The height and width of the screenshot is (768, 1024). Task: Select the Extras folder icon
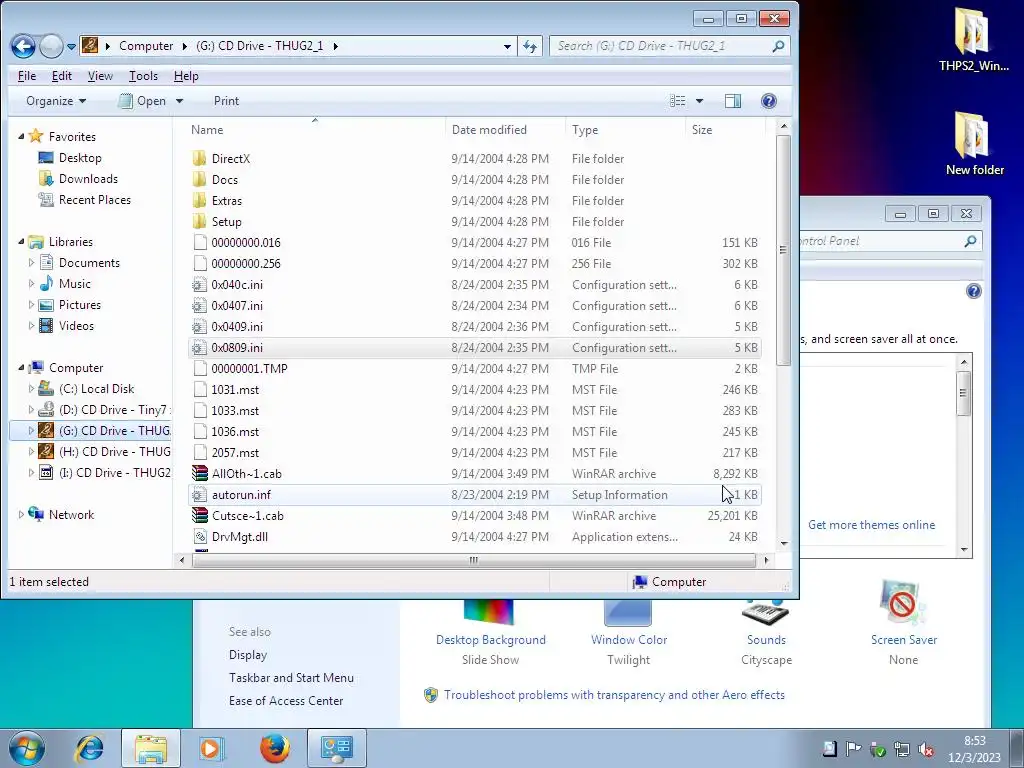(x=200, y=200)
